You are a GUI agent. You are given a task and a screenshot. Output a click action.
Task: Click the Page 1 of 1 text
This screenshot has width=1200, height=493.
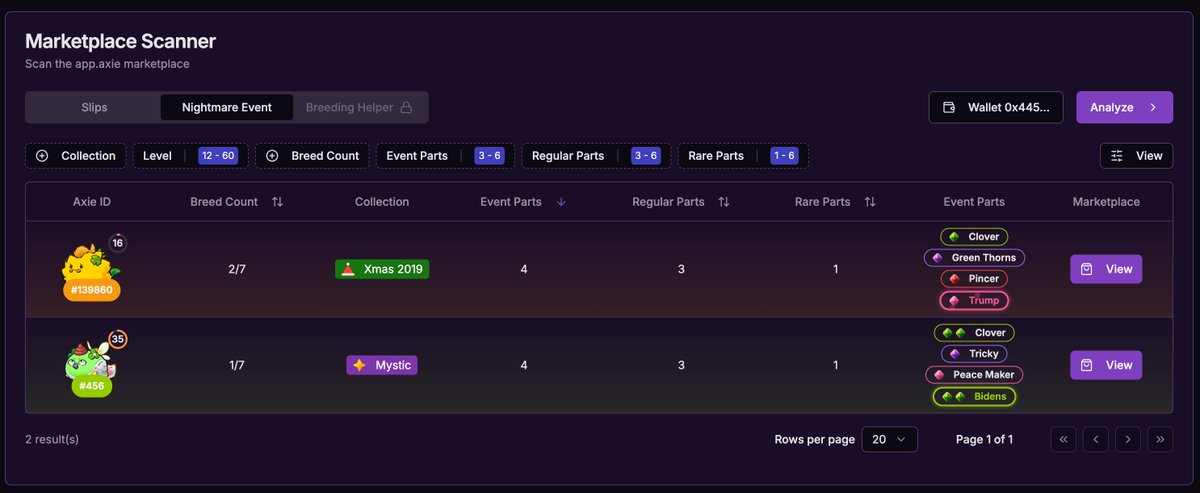(984, 439)
